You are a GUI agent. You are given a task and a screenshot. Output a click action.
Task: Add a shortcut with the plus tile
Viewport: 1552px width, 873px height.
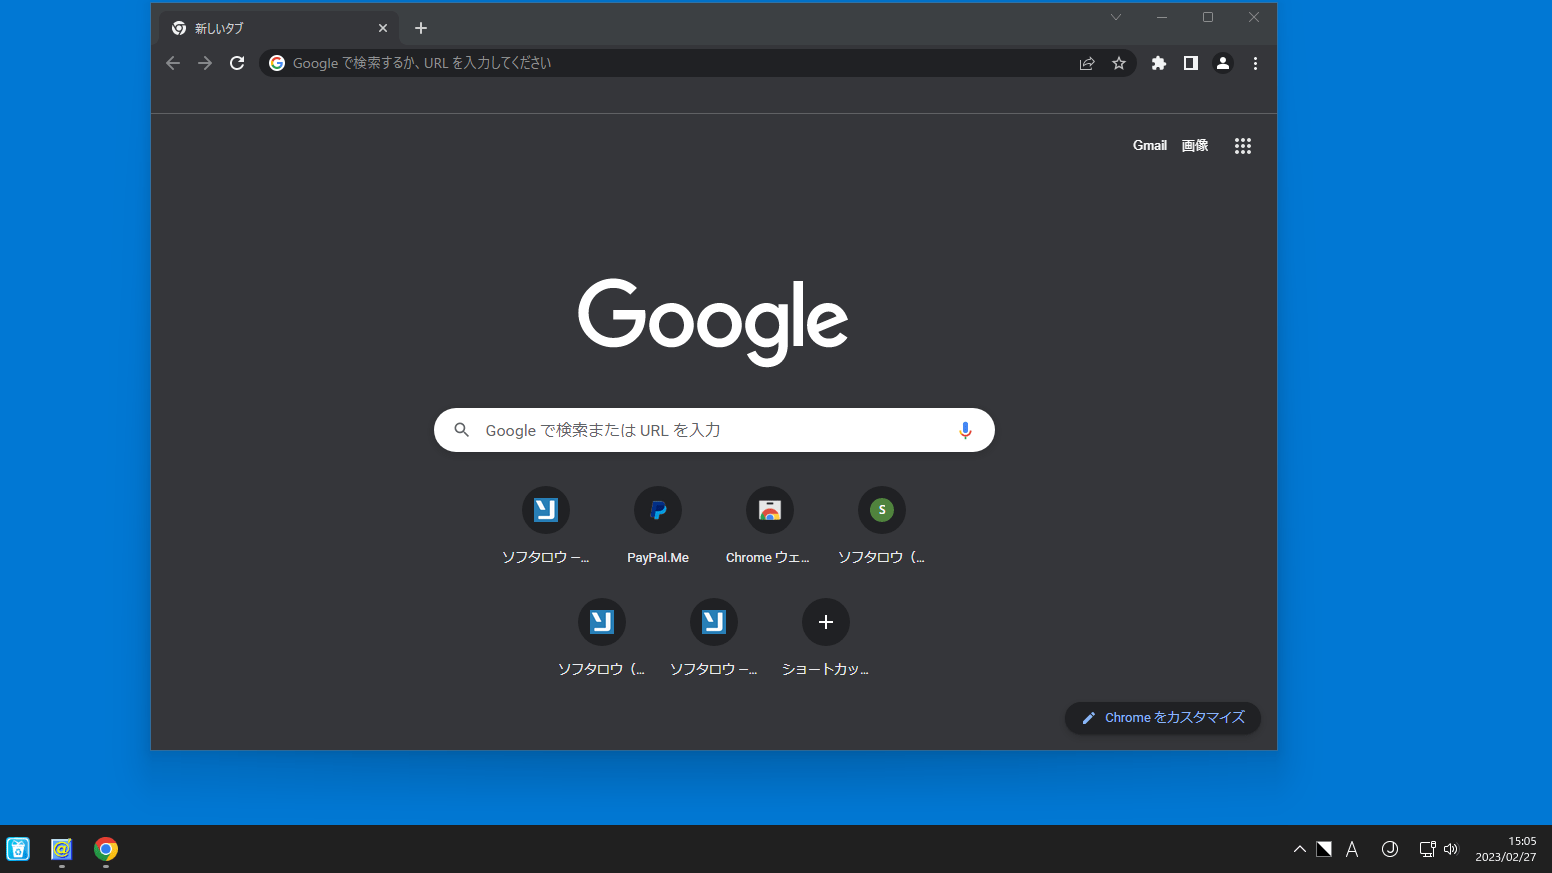pos(826,640)
